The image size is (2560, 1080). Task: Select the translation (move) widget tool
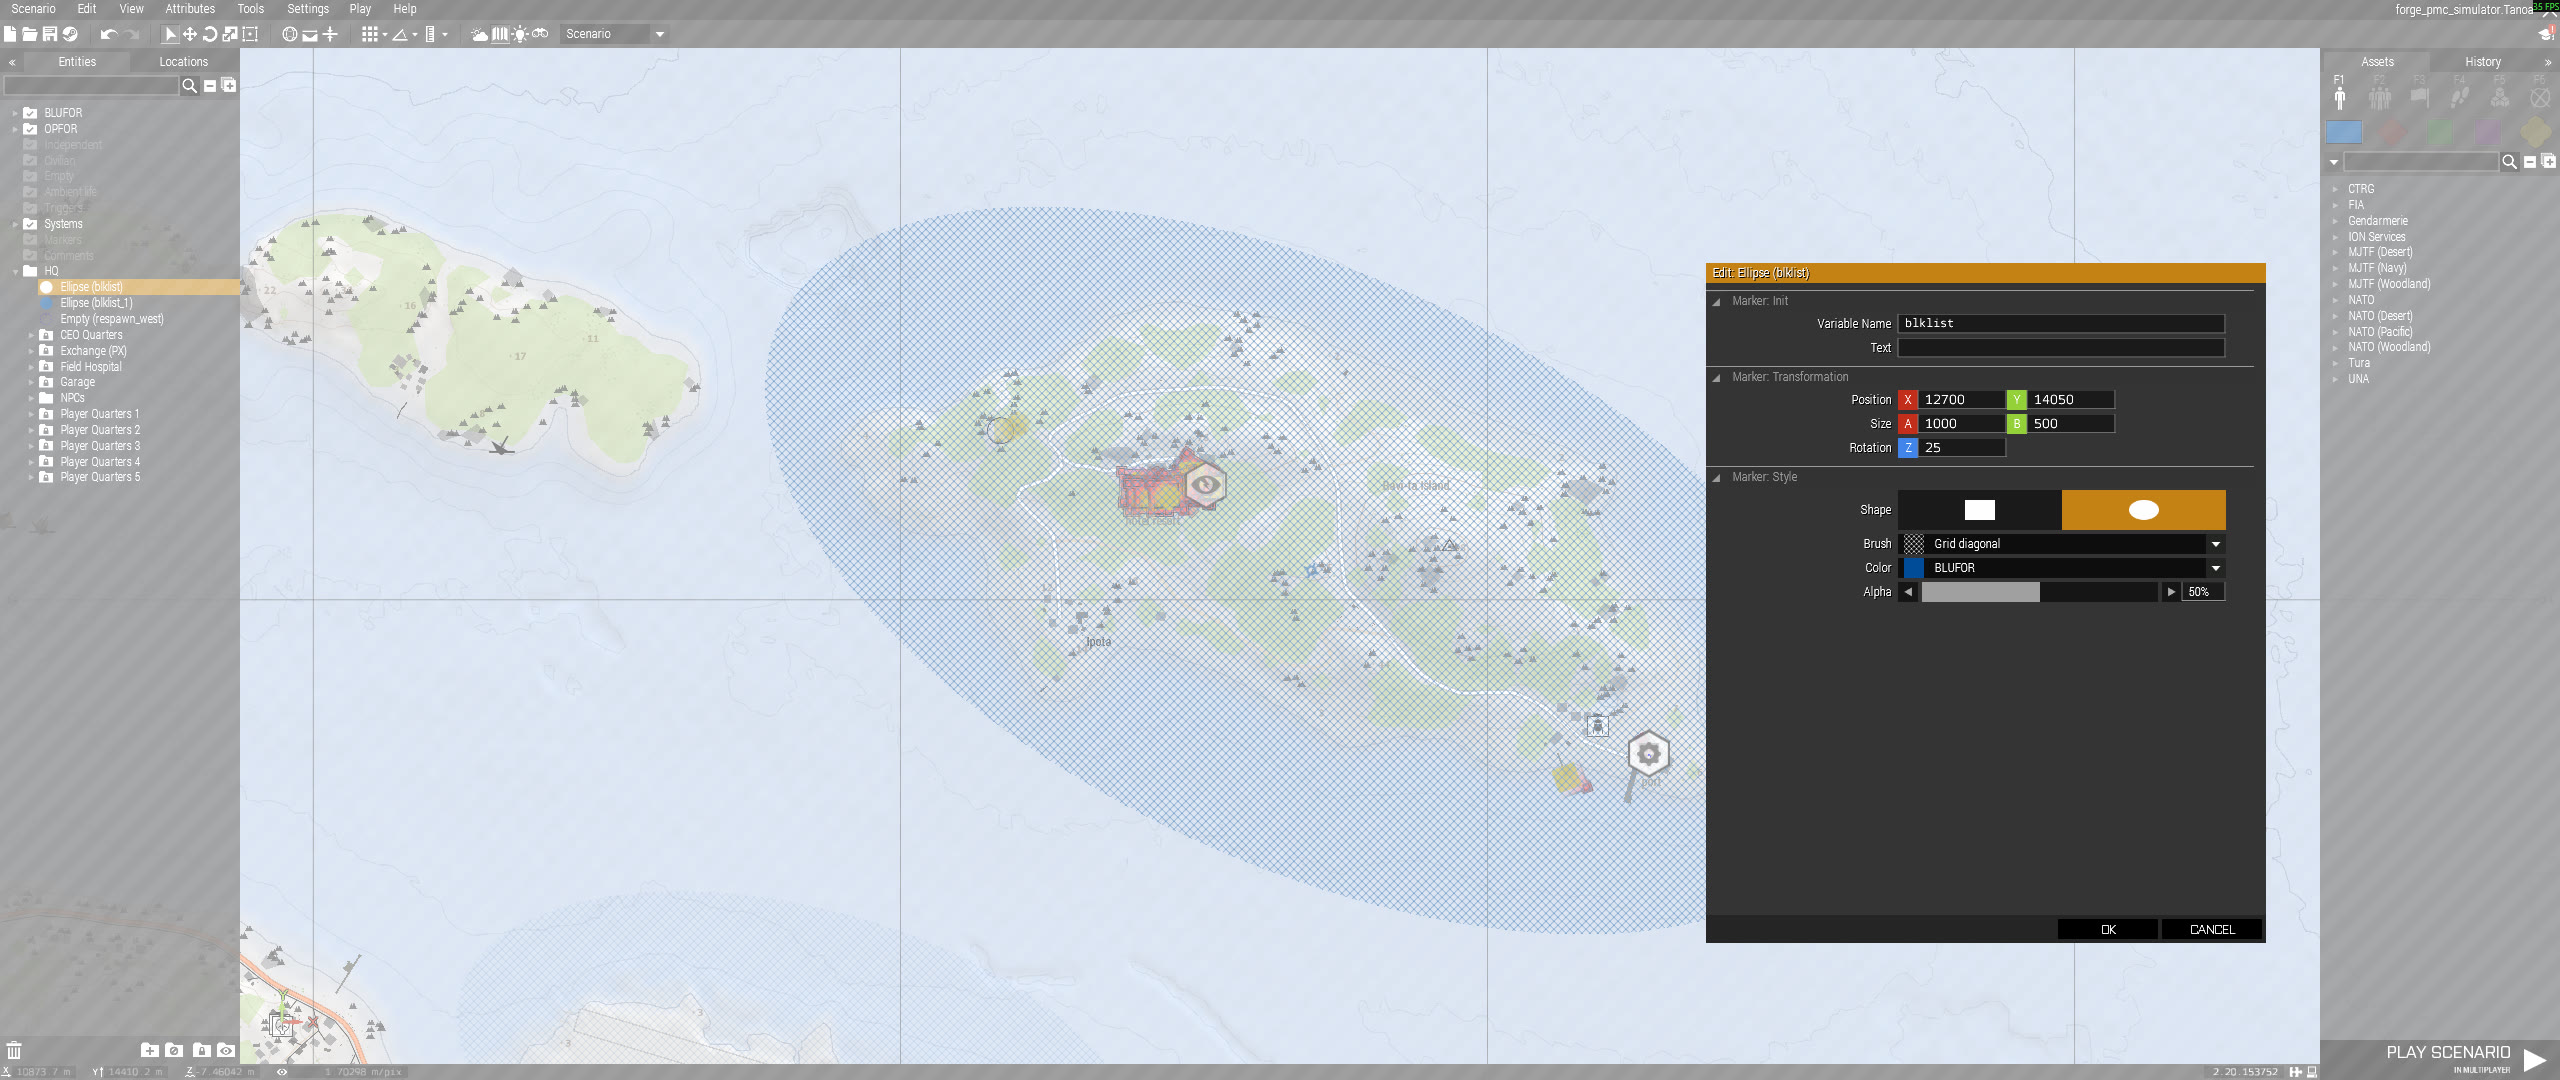point(190,34)
